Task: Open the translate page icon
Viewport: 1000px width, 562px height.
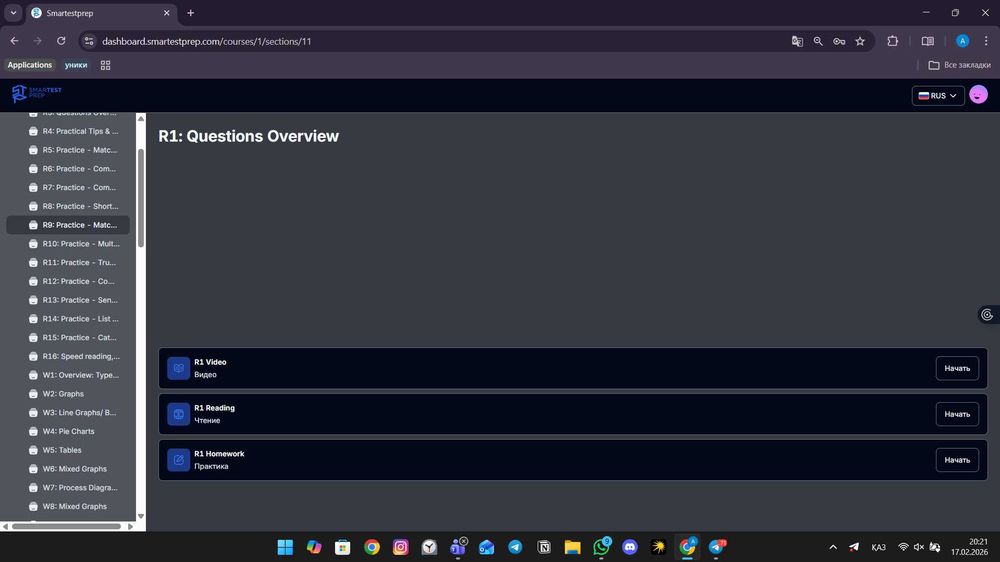Action: tap(797, 41)
